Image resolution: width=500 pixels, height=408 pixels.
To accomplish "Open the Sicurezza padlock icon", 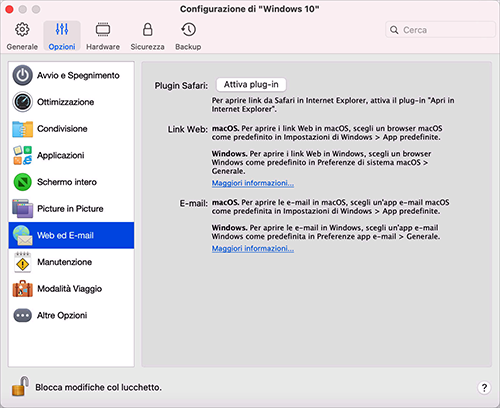I will [x=147, y=29].
